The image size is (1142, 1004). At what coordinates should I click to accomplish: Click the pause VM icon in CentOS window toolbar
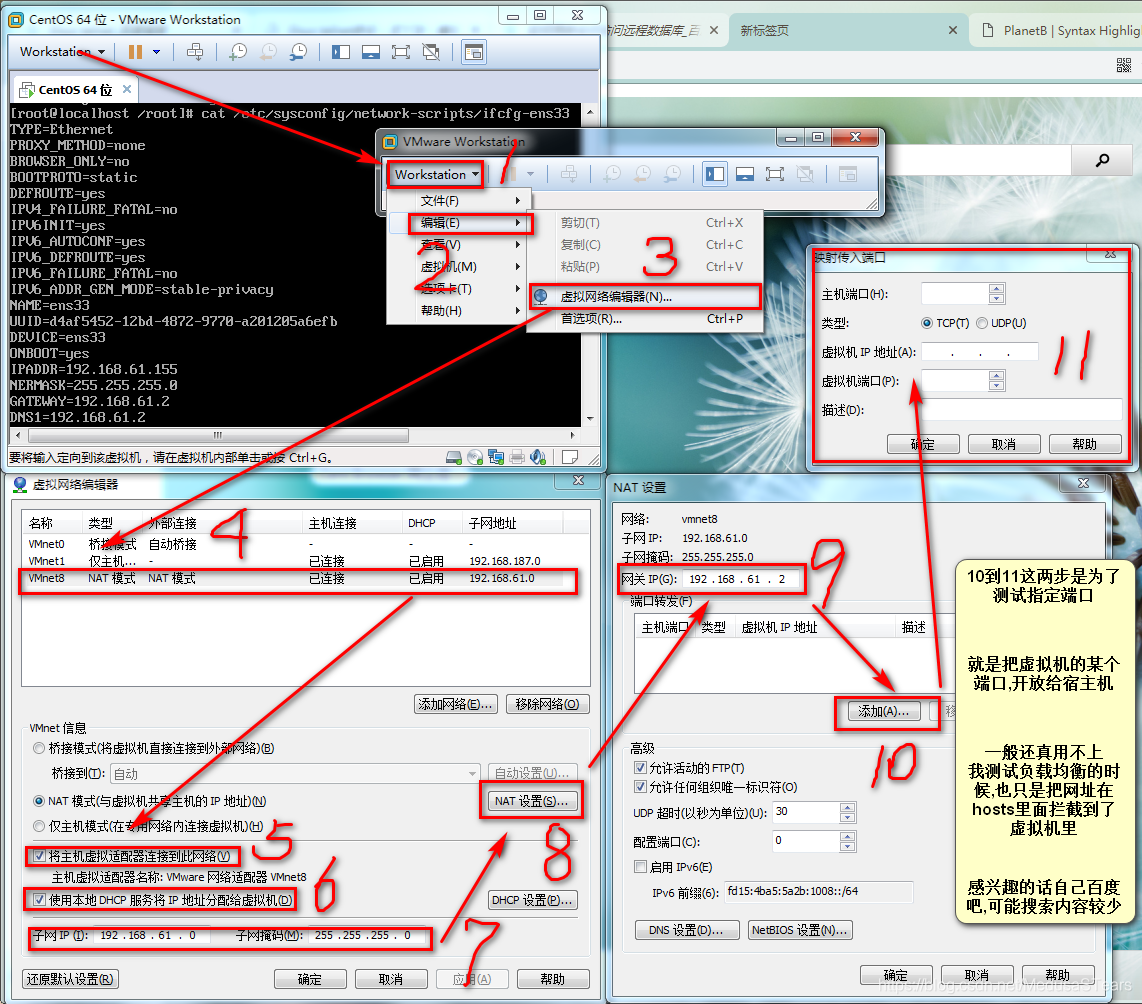135,52
